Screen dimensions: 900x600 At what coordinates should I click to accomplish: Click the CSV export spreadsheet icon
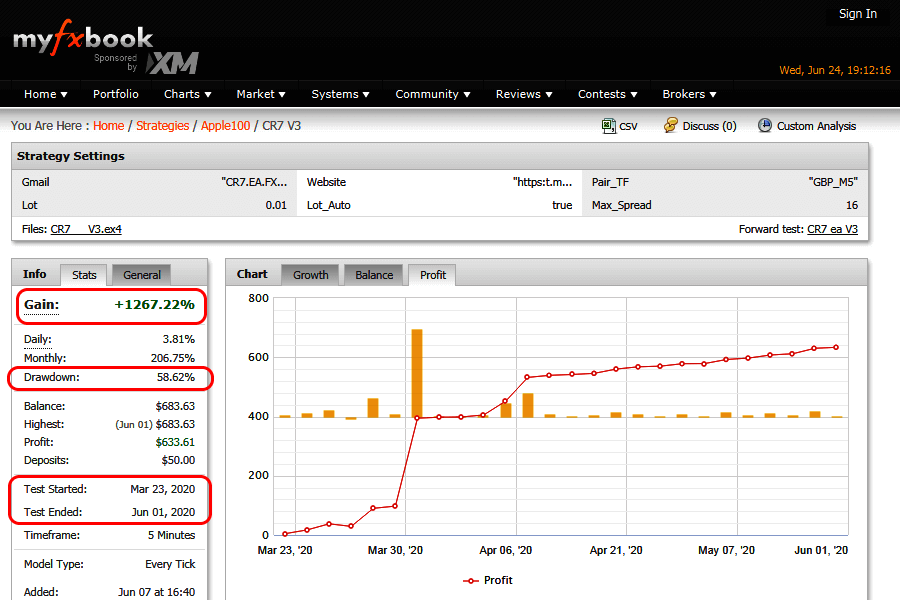[608, 126]
